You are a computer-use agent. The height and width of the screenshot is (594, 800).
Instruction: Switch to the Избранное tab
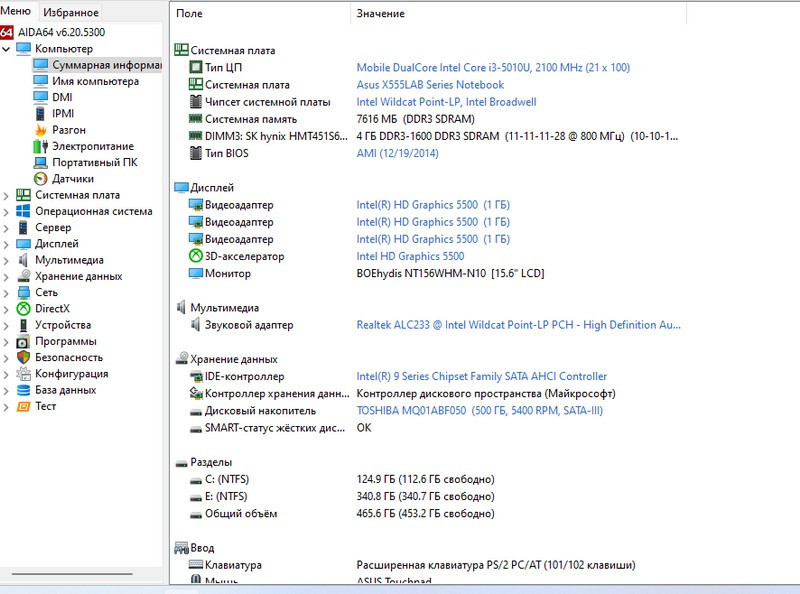coord(71,12)
